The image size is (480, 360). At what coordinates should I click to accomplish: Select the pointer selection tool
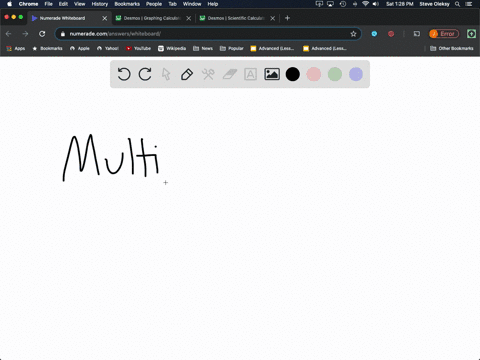166,74
